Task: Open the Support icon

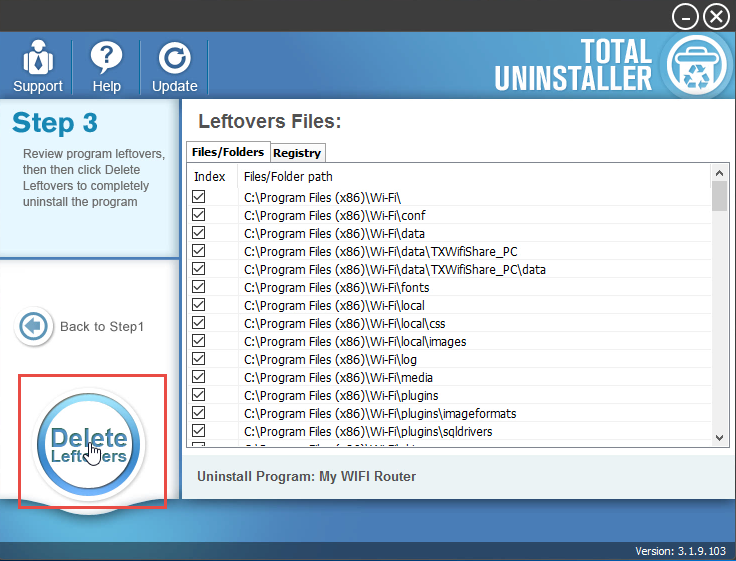Action: 38,58
